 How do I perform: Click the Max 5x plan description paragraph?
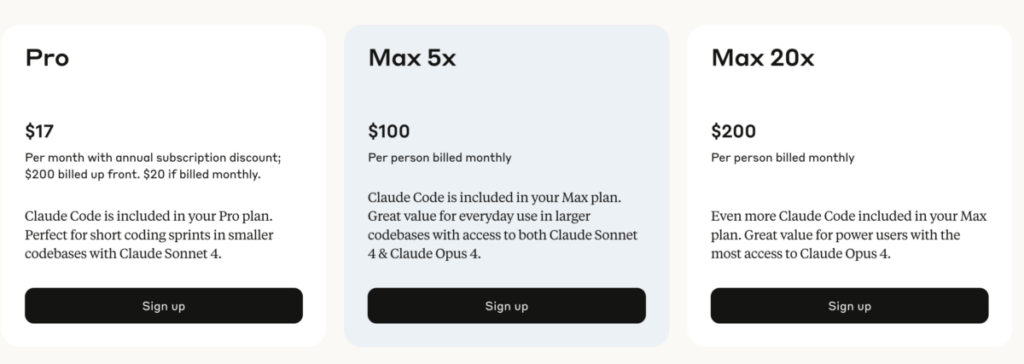point(503,225)
